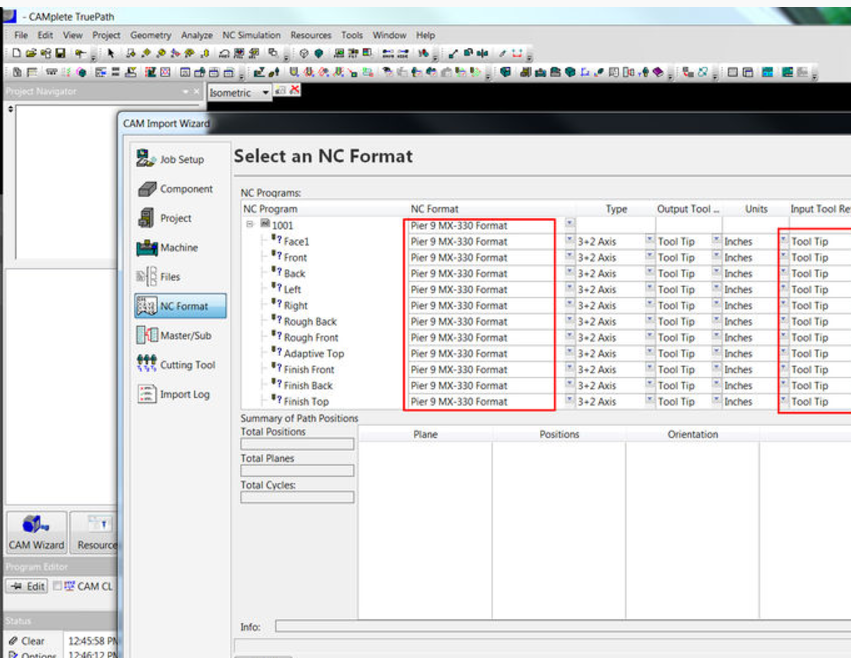851x658 pixels.
Task: Click the CAM Wizard blue shapes icon
Action: point(35,524)
